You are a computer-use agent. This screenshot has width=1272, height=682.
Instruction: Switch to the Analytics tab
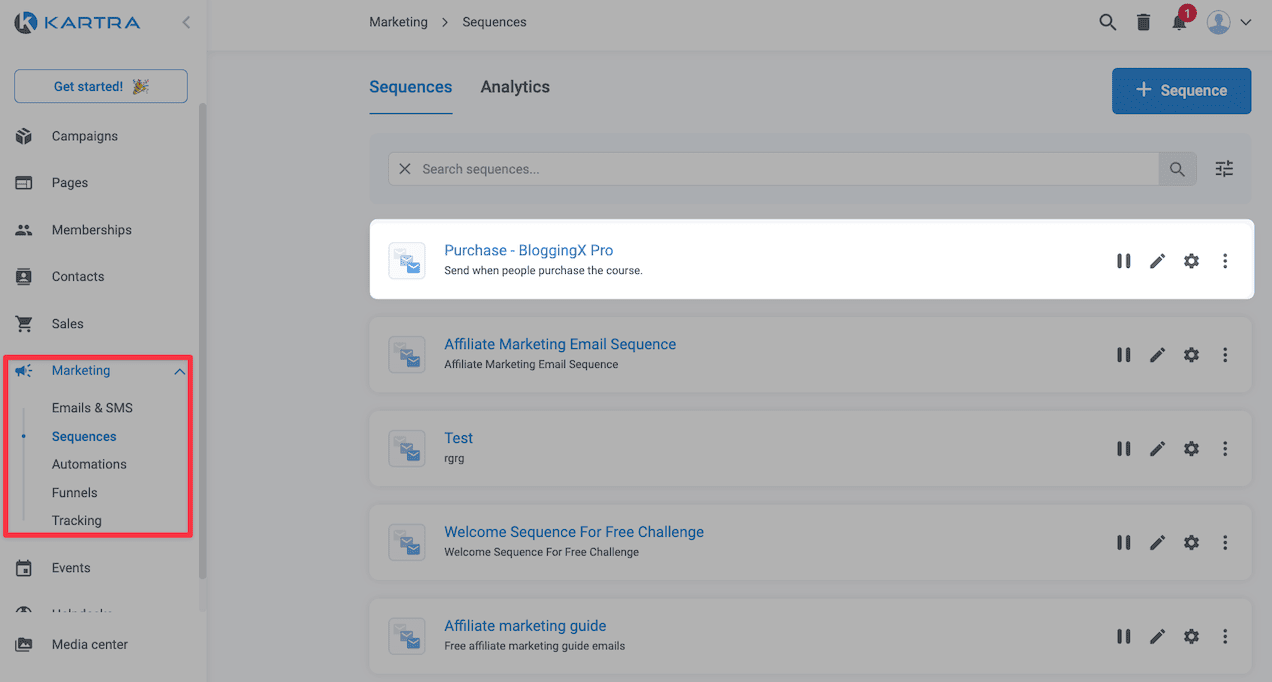[x=515, y=87]
